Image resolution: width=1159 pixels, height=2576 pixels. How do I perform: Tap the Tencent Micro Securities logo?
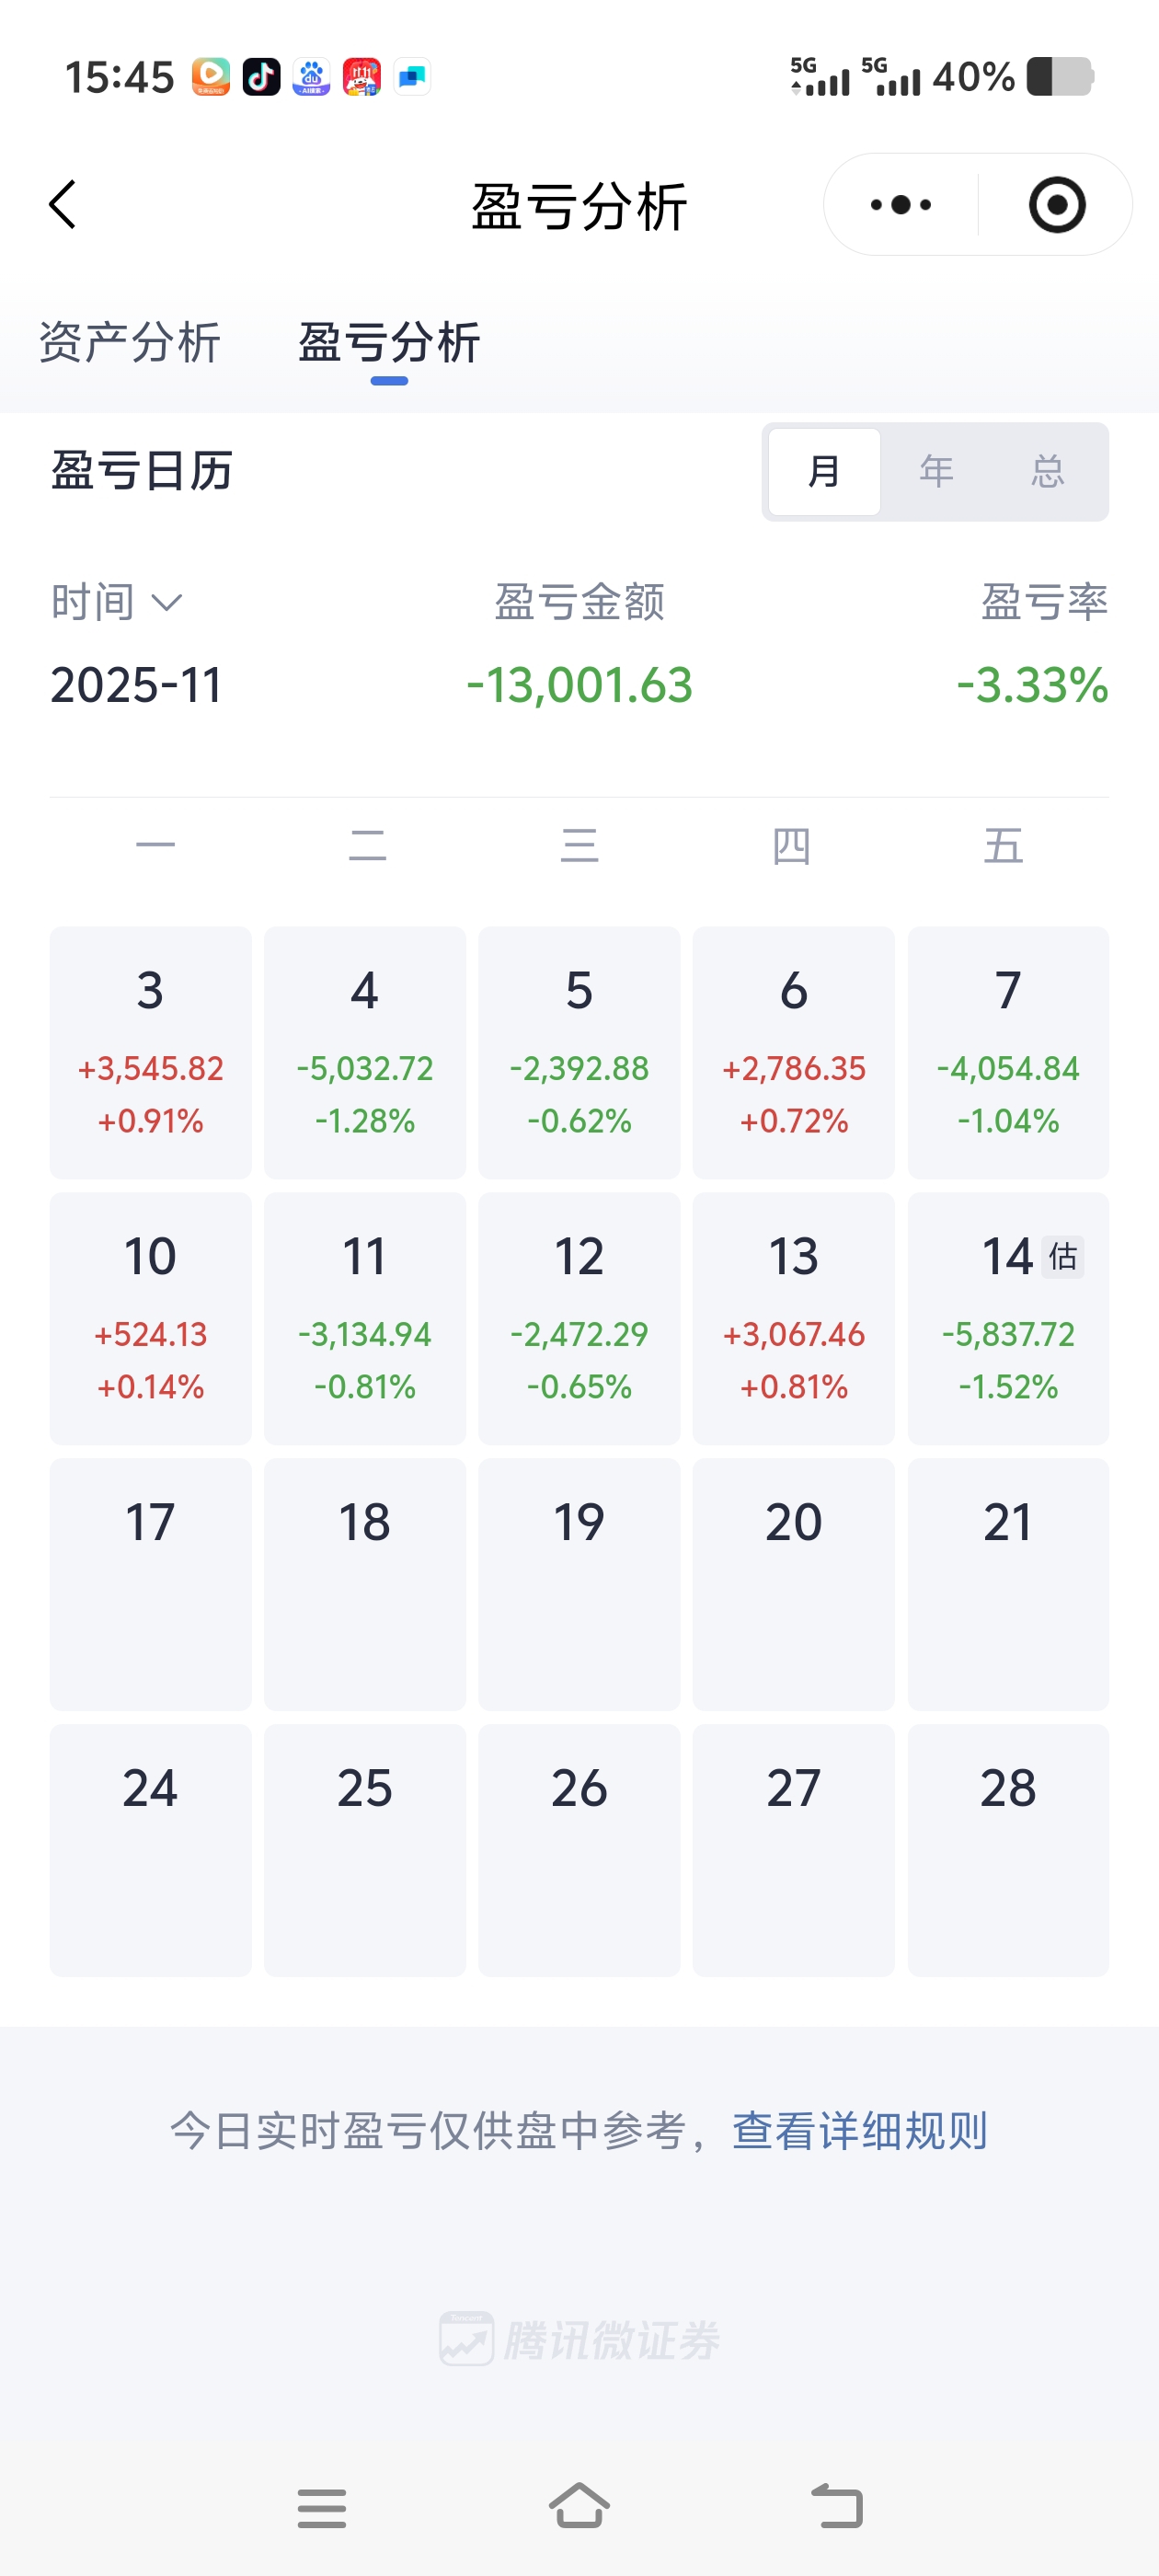[579, 2339]
